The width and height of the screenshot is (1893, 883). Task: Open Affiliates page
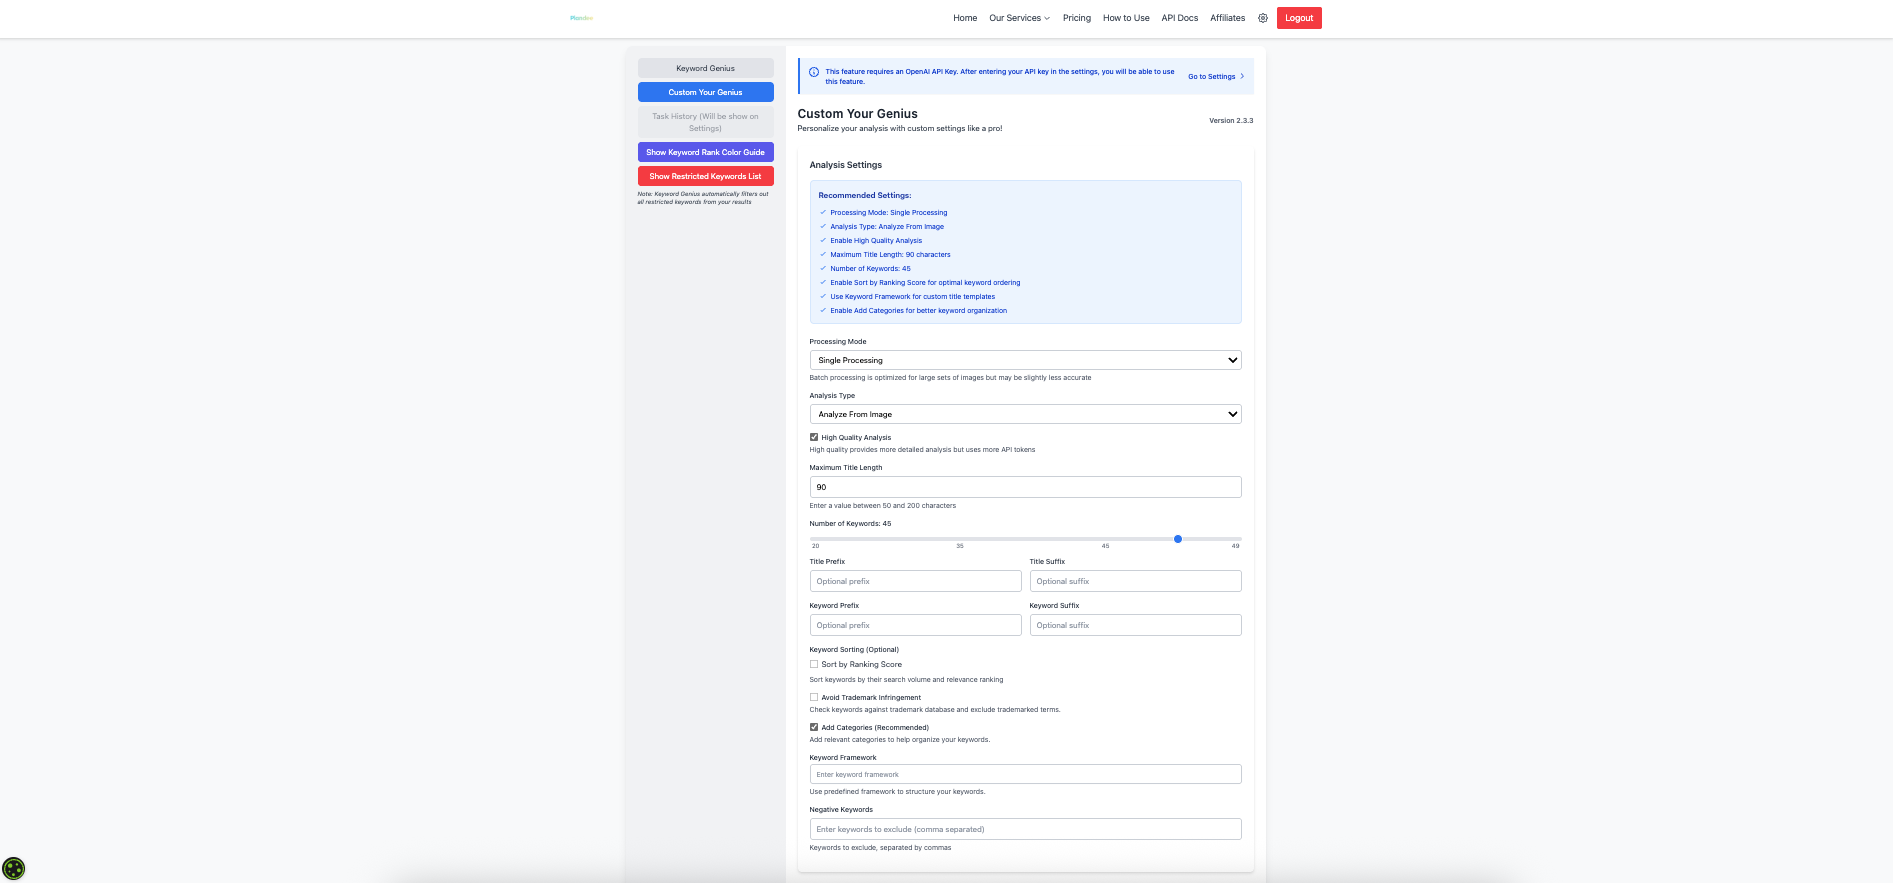coord(1228,18)
